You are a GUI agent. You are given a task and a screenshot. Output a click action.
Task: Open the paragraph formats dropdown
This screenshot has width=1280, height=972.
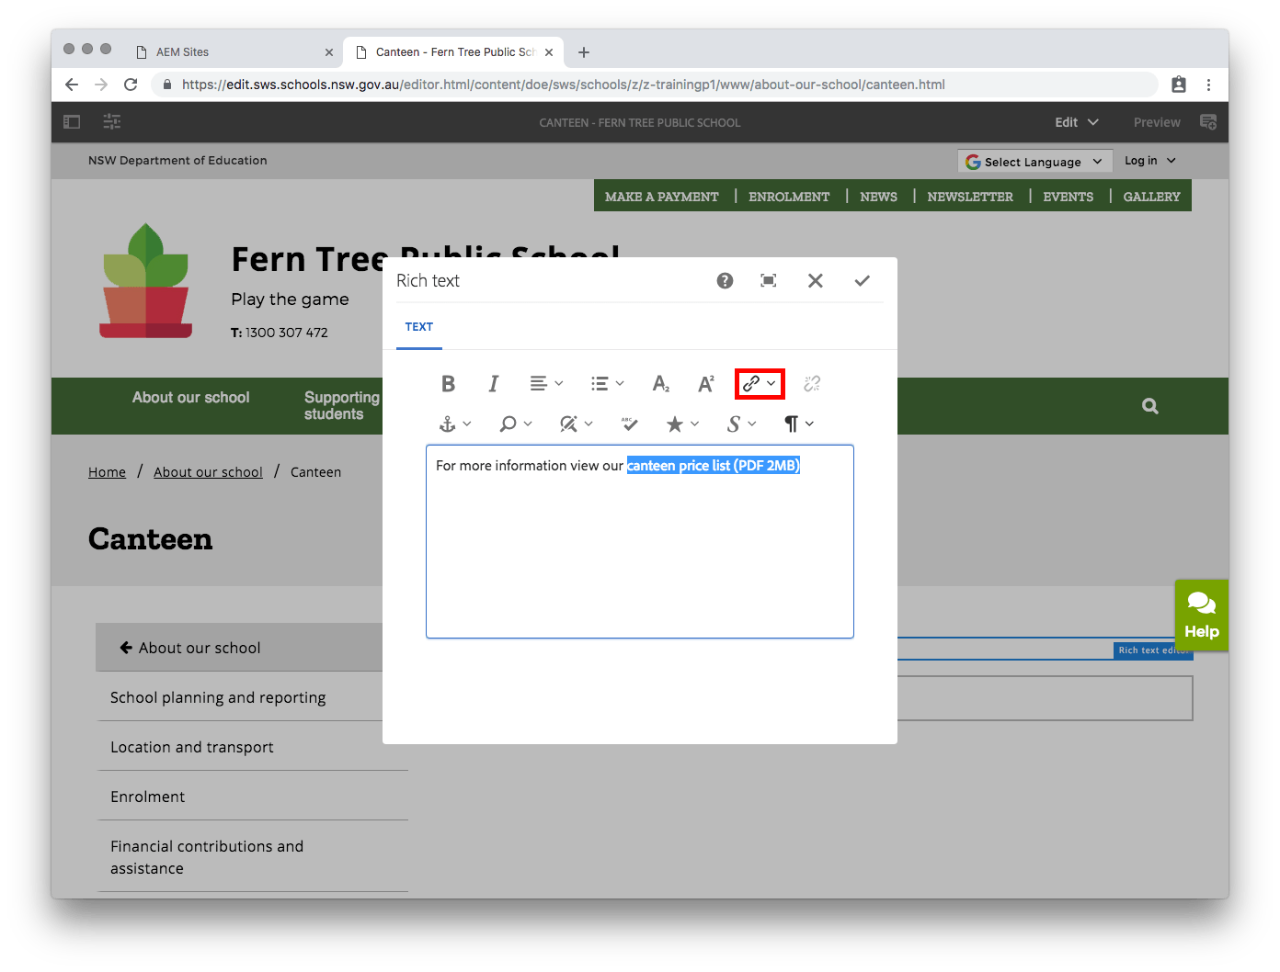(x=799, y=424)
